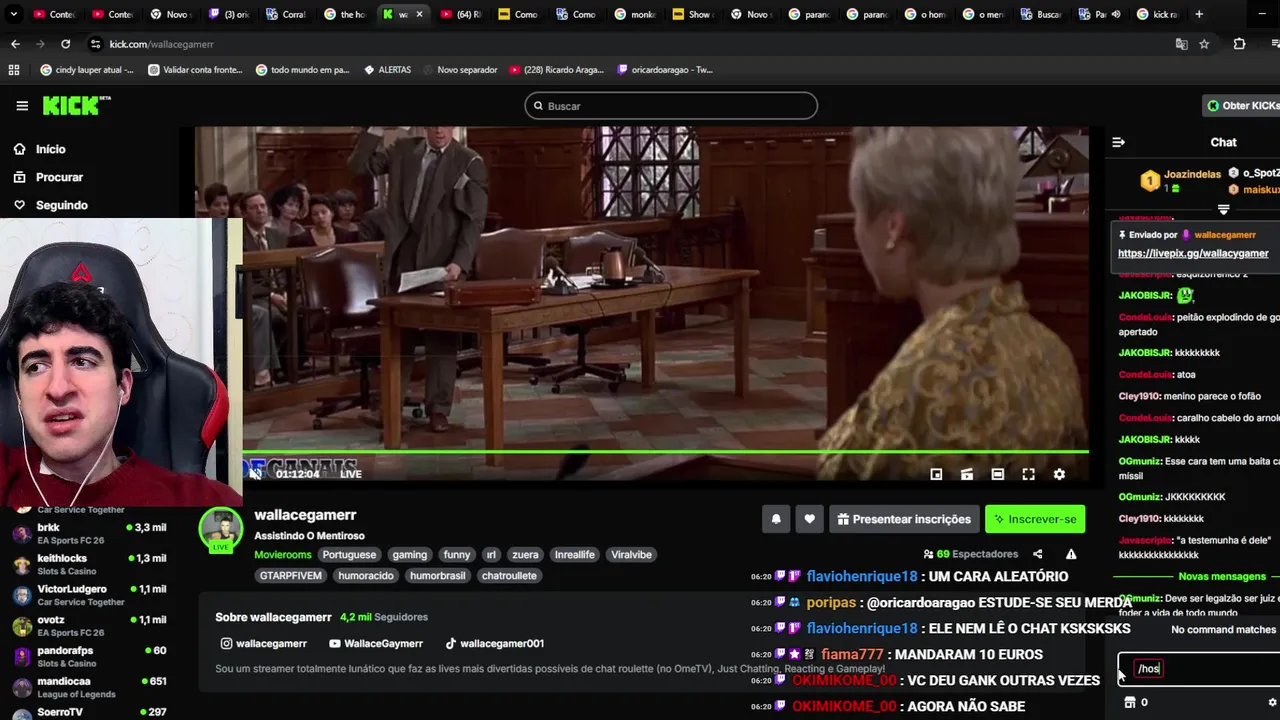The height and width of the screenshot is (720, 1280).
Task: Open the chat settings gear
Action: click(x=1272, y=702)
